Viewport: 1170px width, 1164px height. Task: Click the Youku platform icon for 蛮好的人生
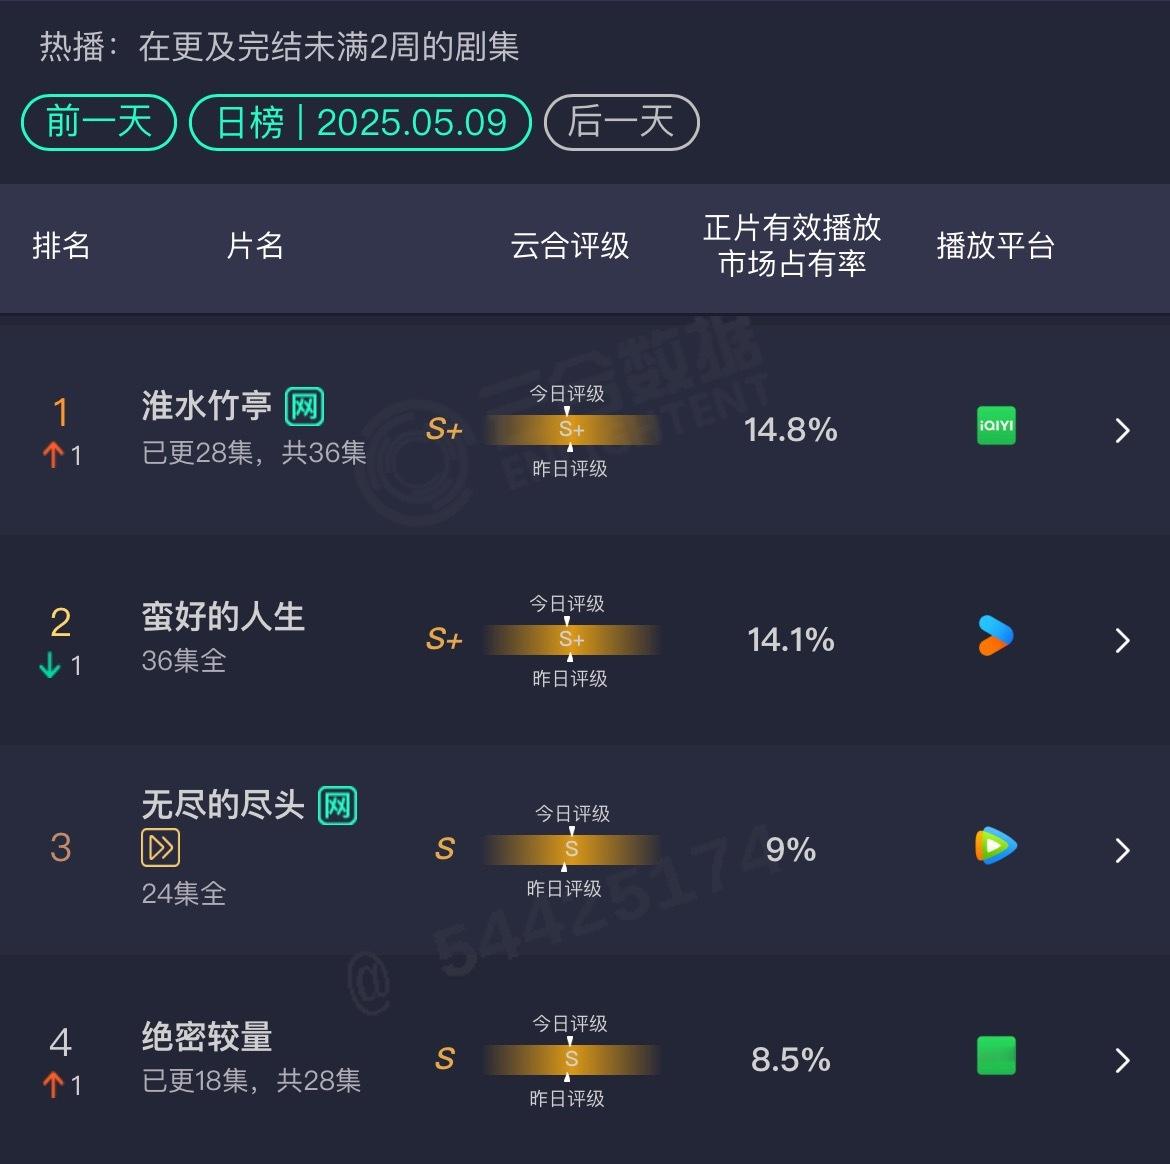click(996, 636)
